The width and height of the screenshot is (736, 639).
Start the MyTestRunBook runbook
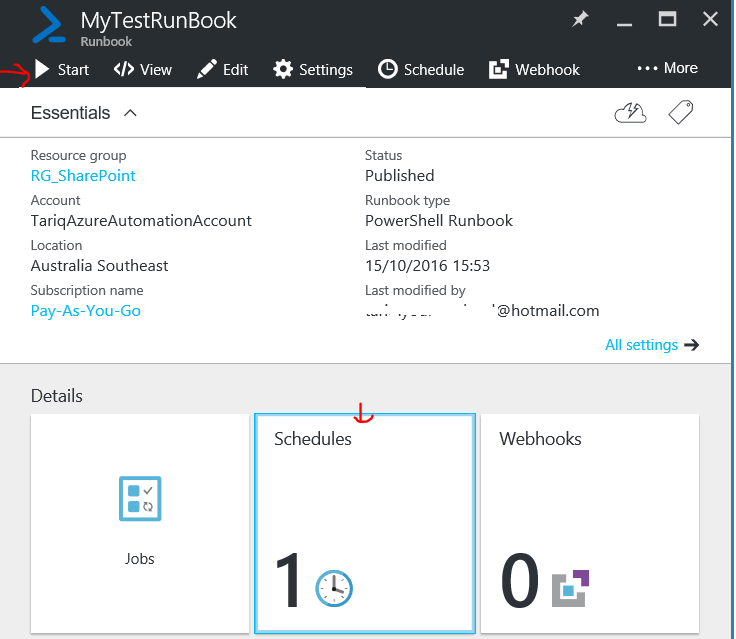pos(62,69)
